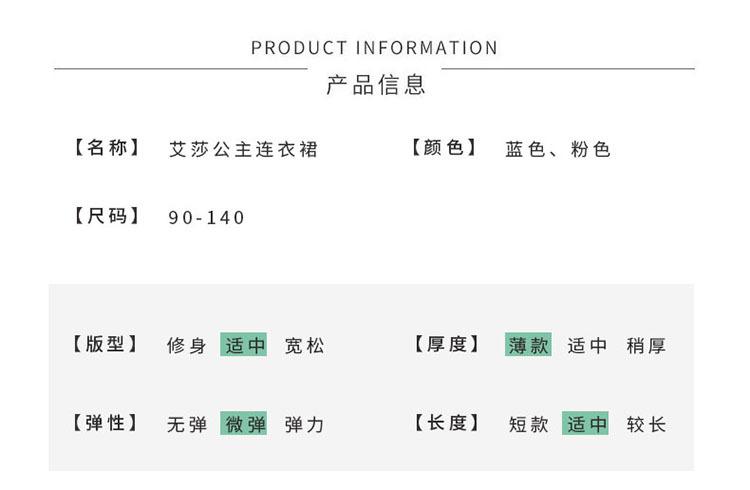This screenshot has width=750, height=490.
Task: Select 宽松 fit option
Action: pos(304,345)
